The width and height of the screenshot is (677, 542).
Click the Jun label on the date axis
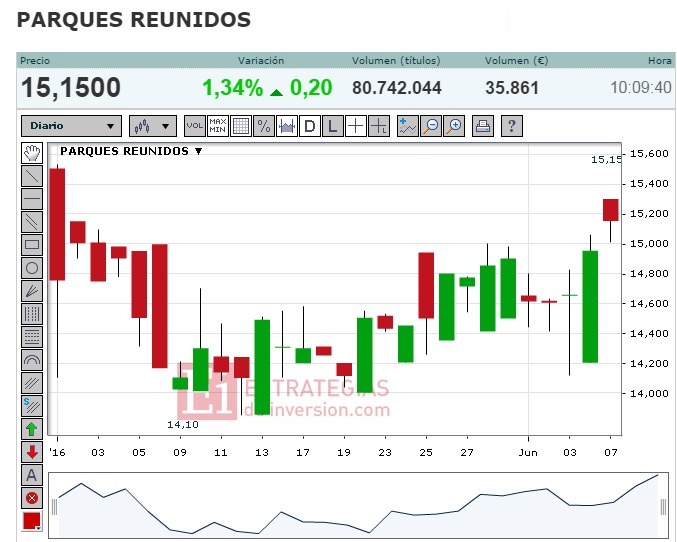pos(528,452)
